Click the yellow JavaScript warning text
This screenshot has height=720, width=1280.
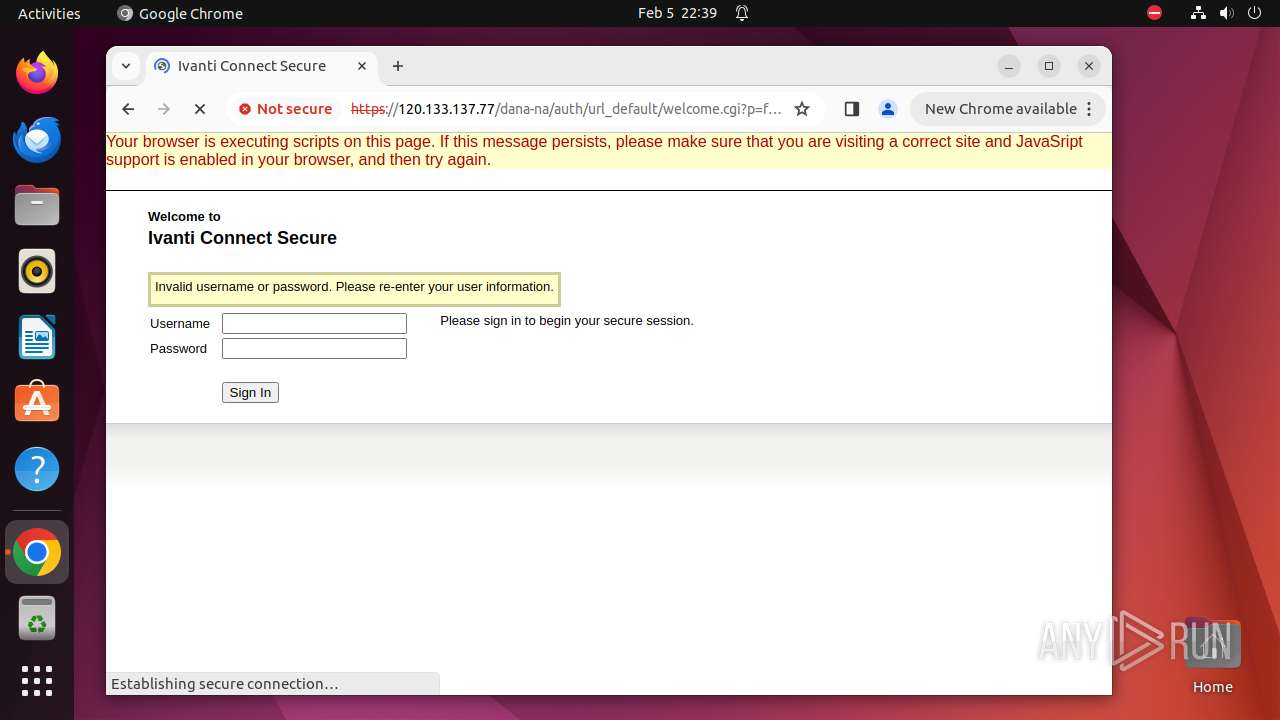(594, 151)
